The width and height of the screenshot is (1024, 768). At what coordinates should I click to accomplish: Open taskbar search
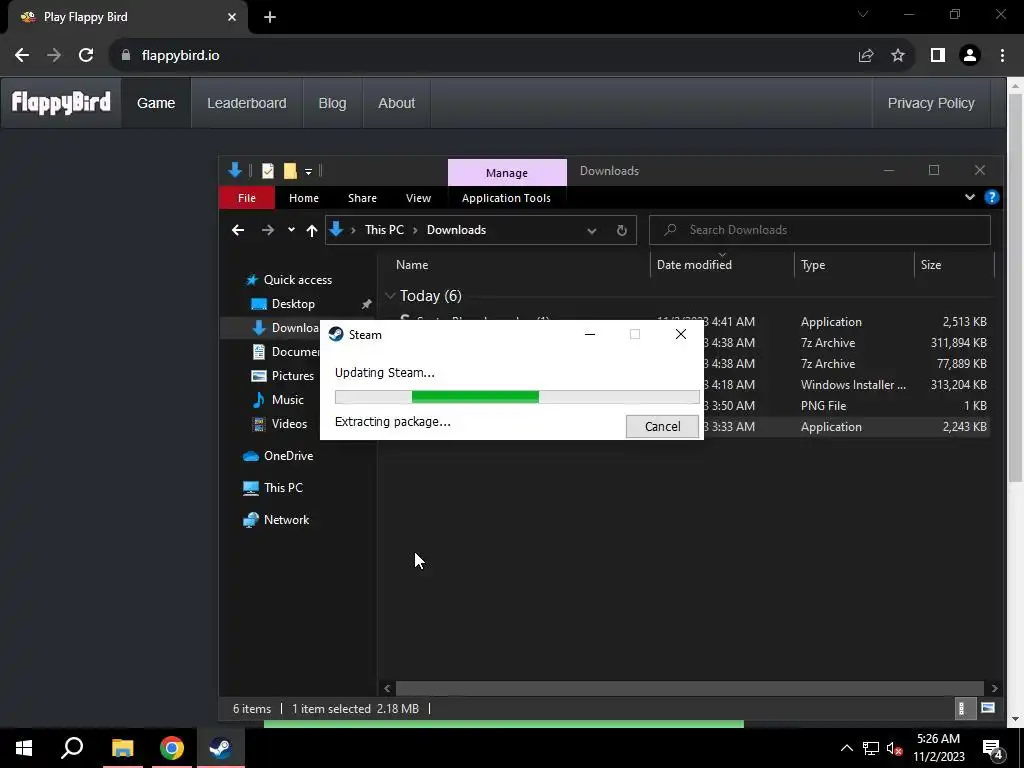tap(72, 748)
